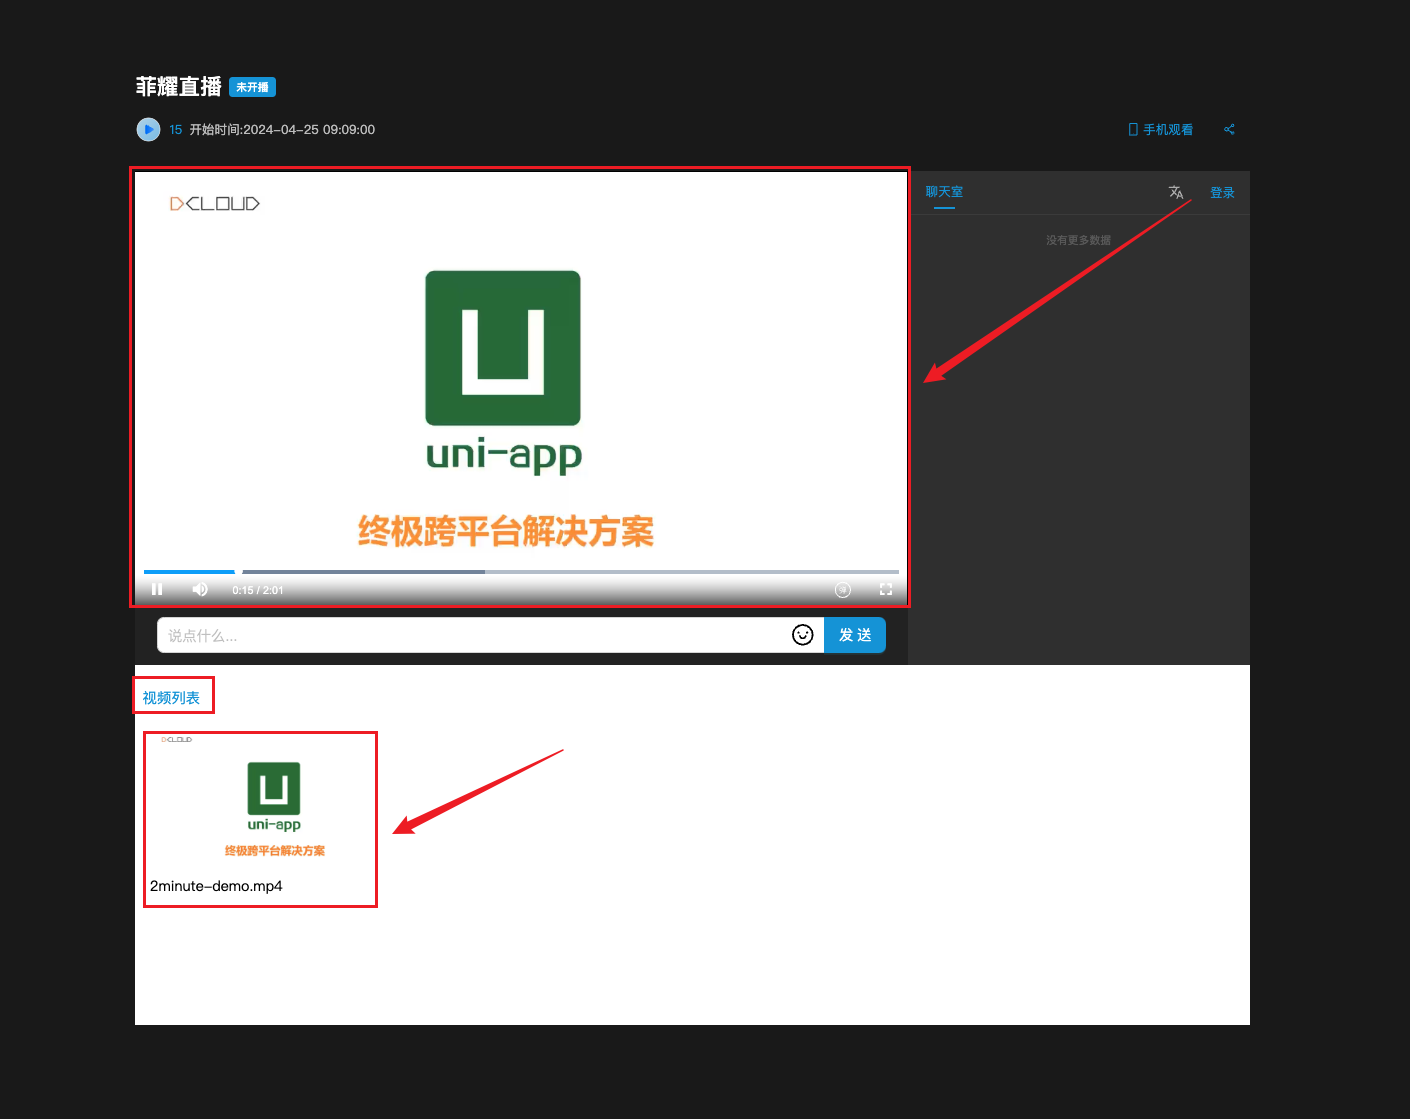Click the 登录 login link

click(x=1222, y=192)
